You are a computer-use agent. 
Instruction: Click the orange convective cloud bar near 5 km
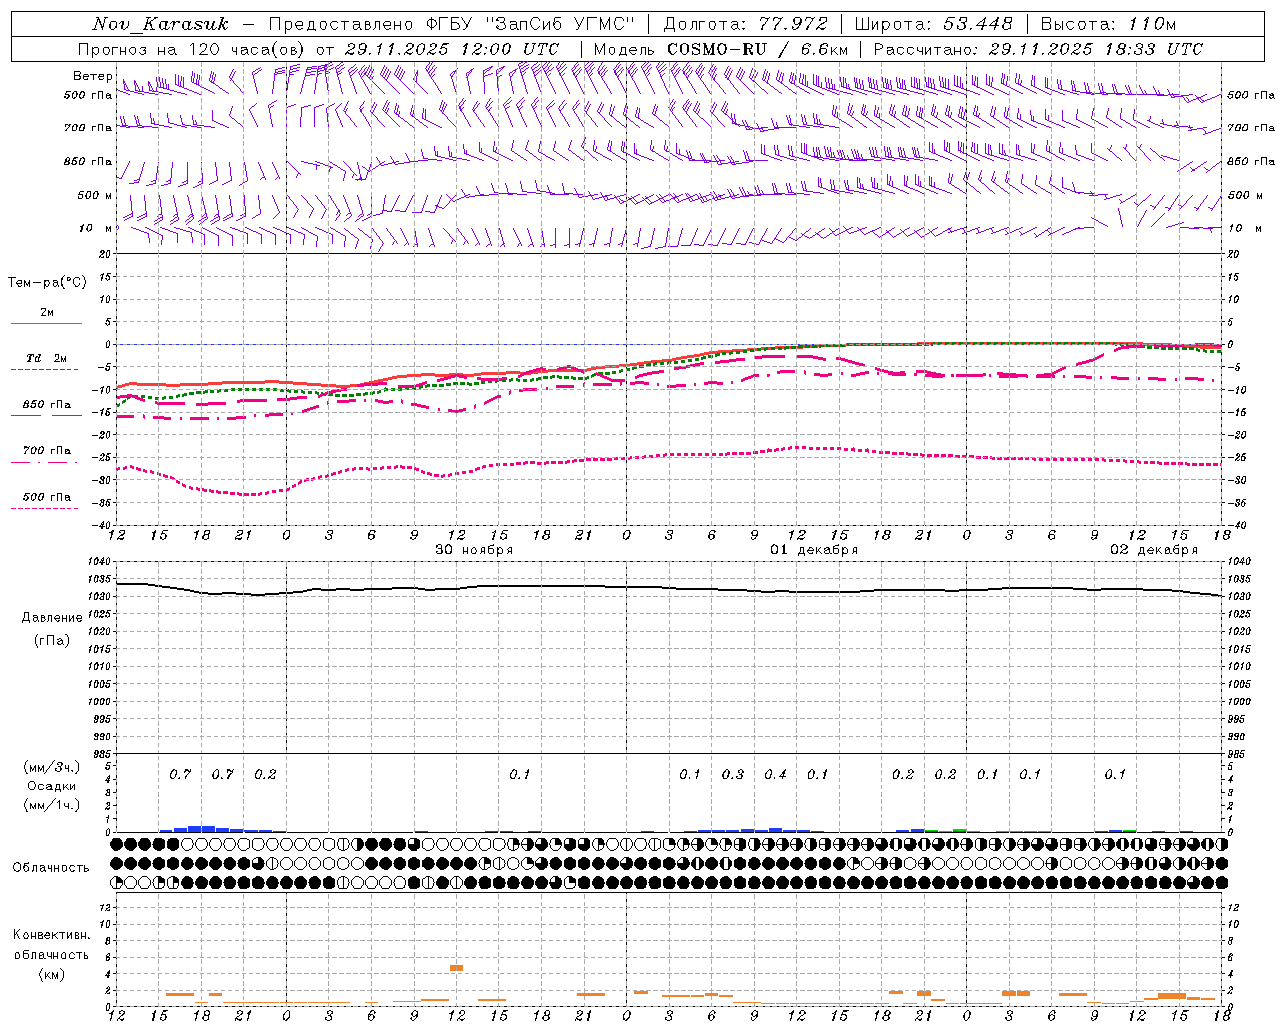(x=456, y=968)
